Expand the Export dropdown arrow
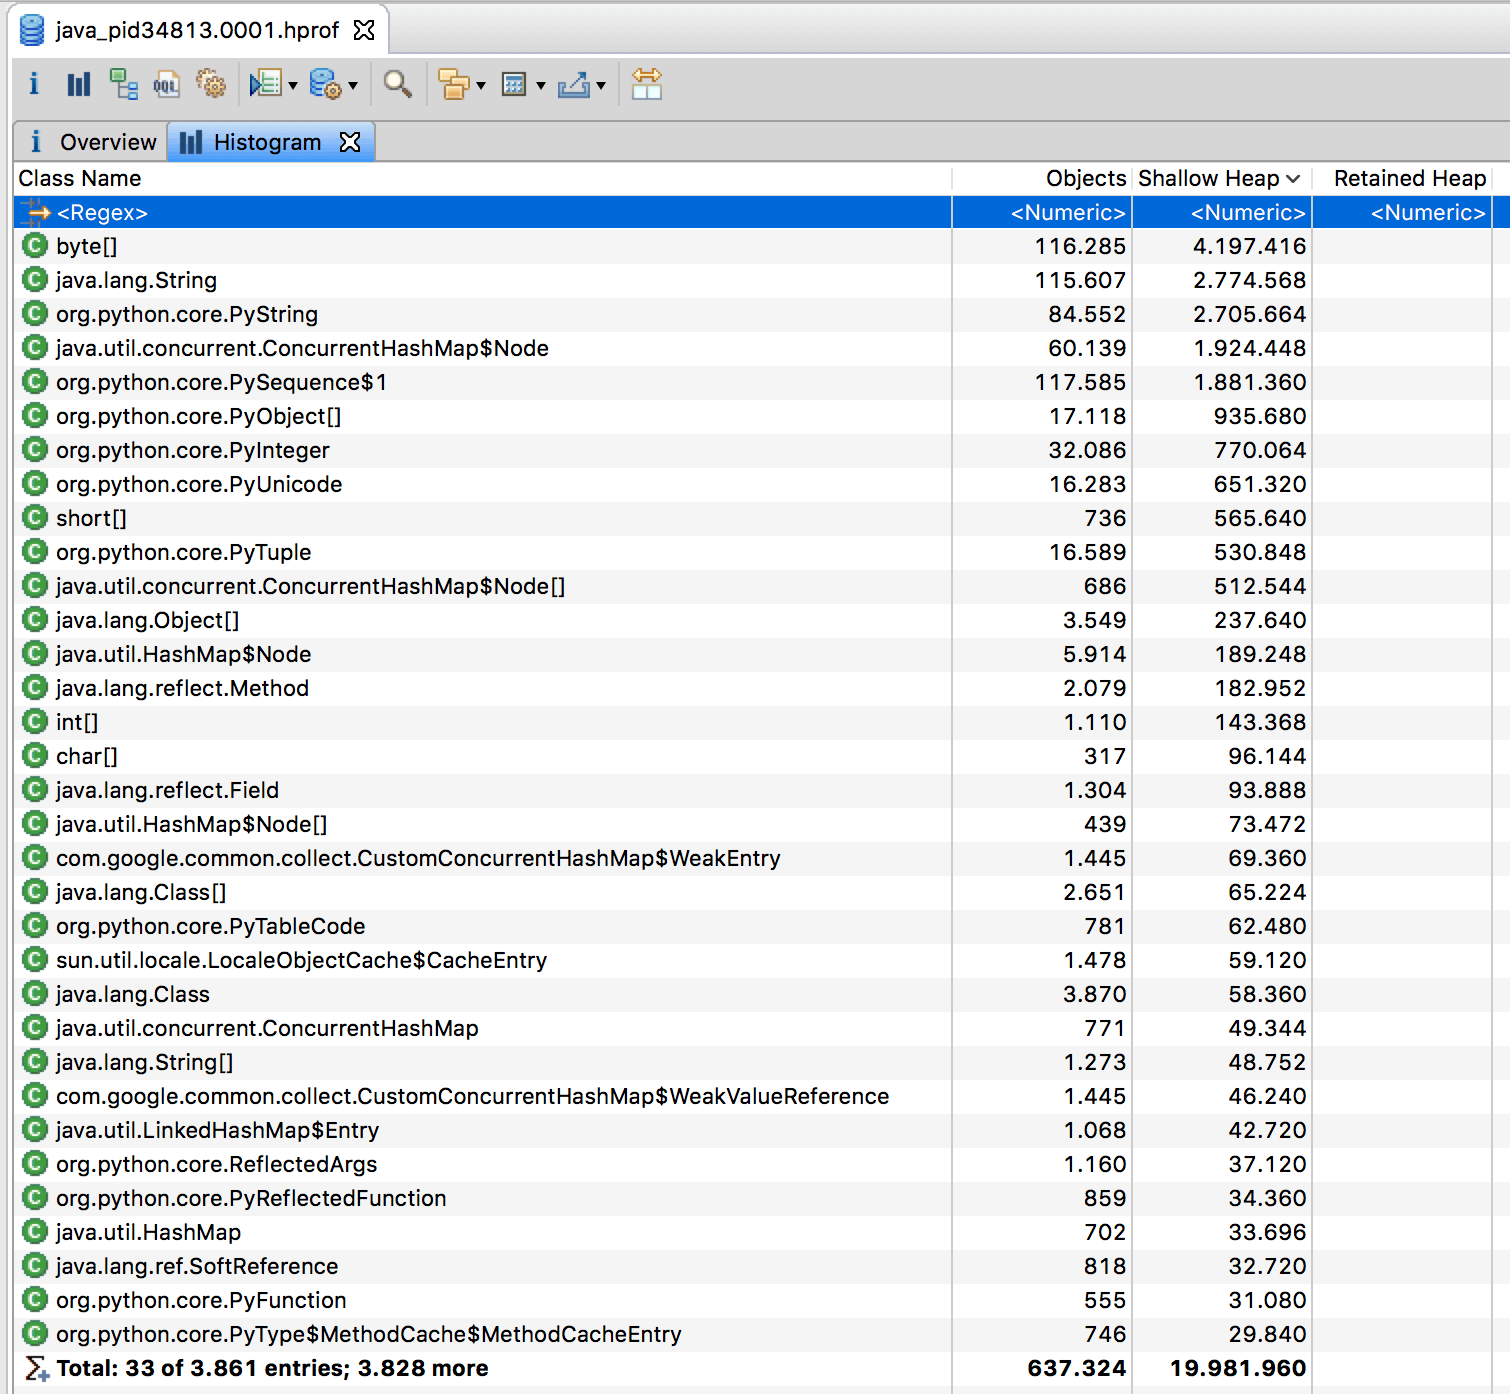 [601, 86]
